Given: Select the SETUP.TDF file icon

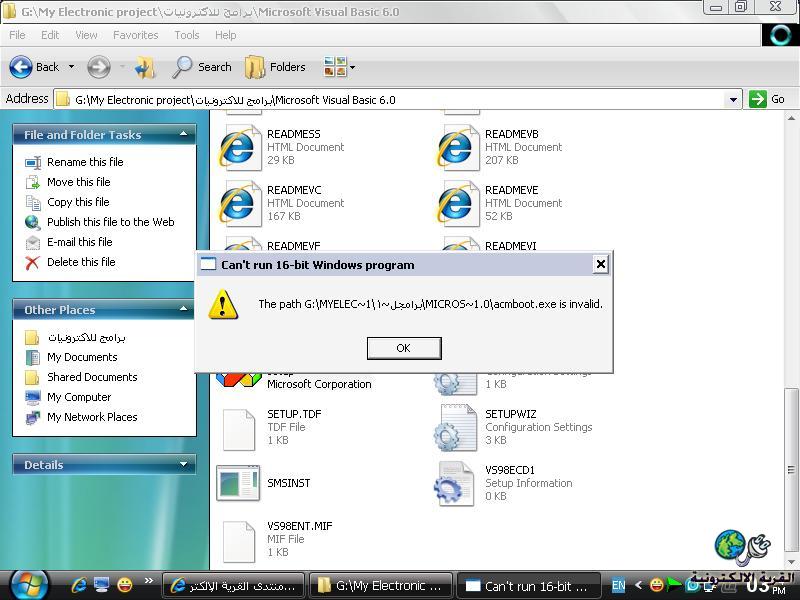Looking at the screenshot, I should point(239,429).
